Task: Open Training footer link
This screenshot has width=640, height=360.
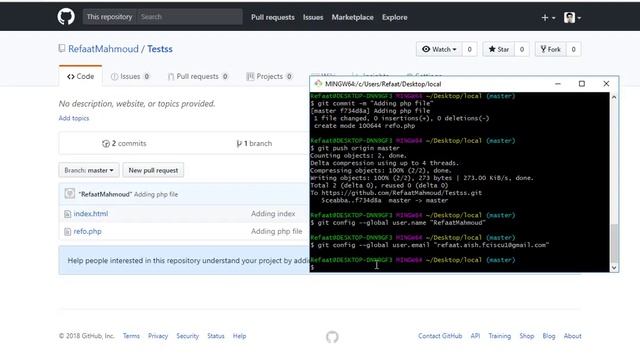Action: point(500,336)
